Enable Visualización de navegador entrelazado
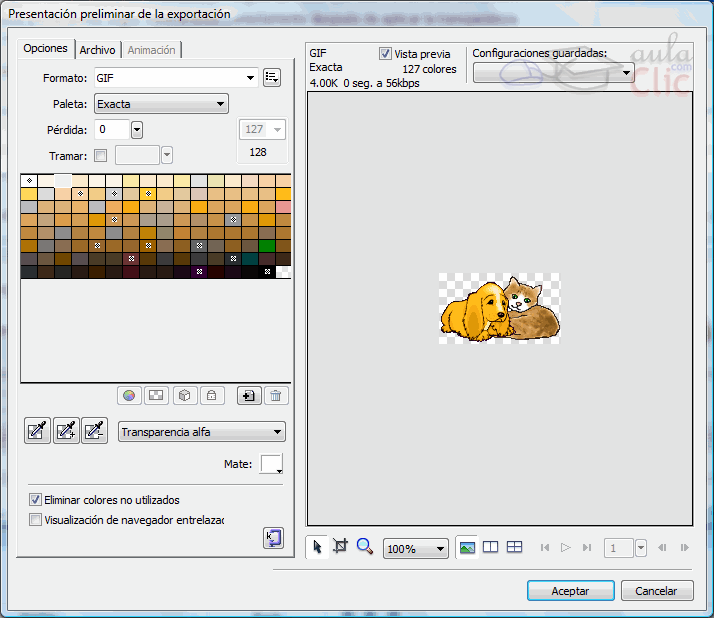The height and width of the screenshot is (618, 714). pyautogui.click(x=36, y=519)
